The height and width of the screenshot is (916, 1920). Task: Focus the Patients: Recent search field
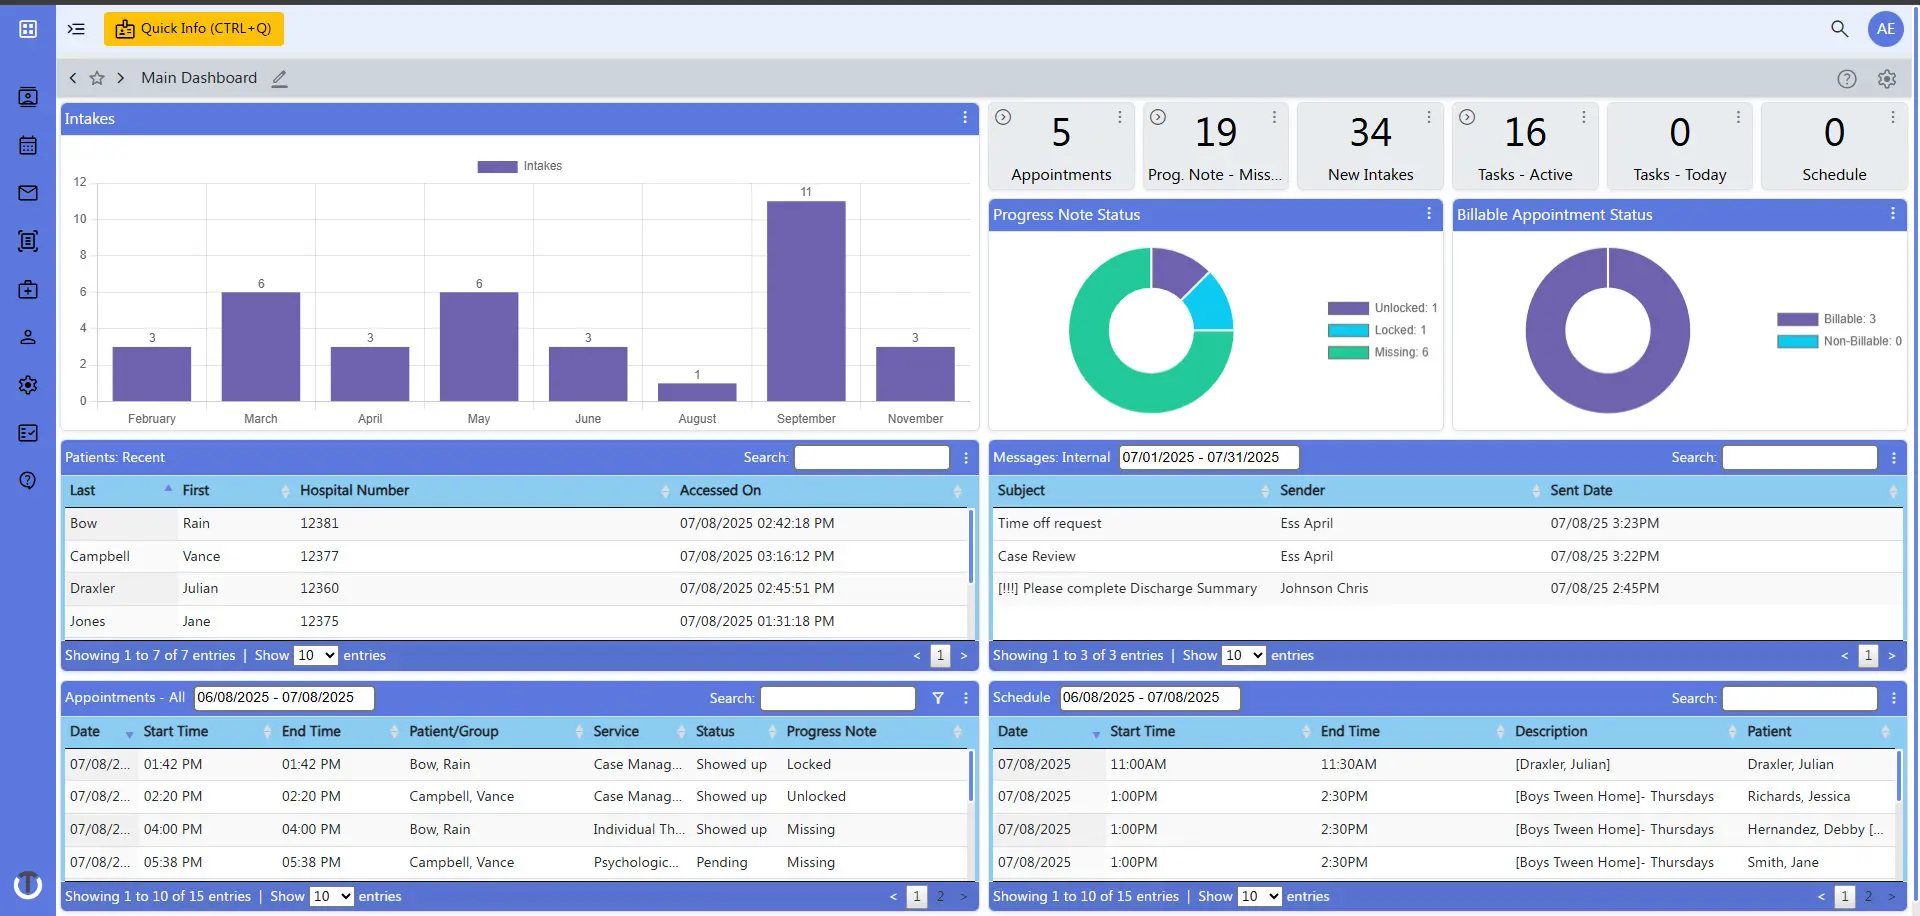click(x=871, y=458)
